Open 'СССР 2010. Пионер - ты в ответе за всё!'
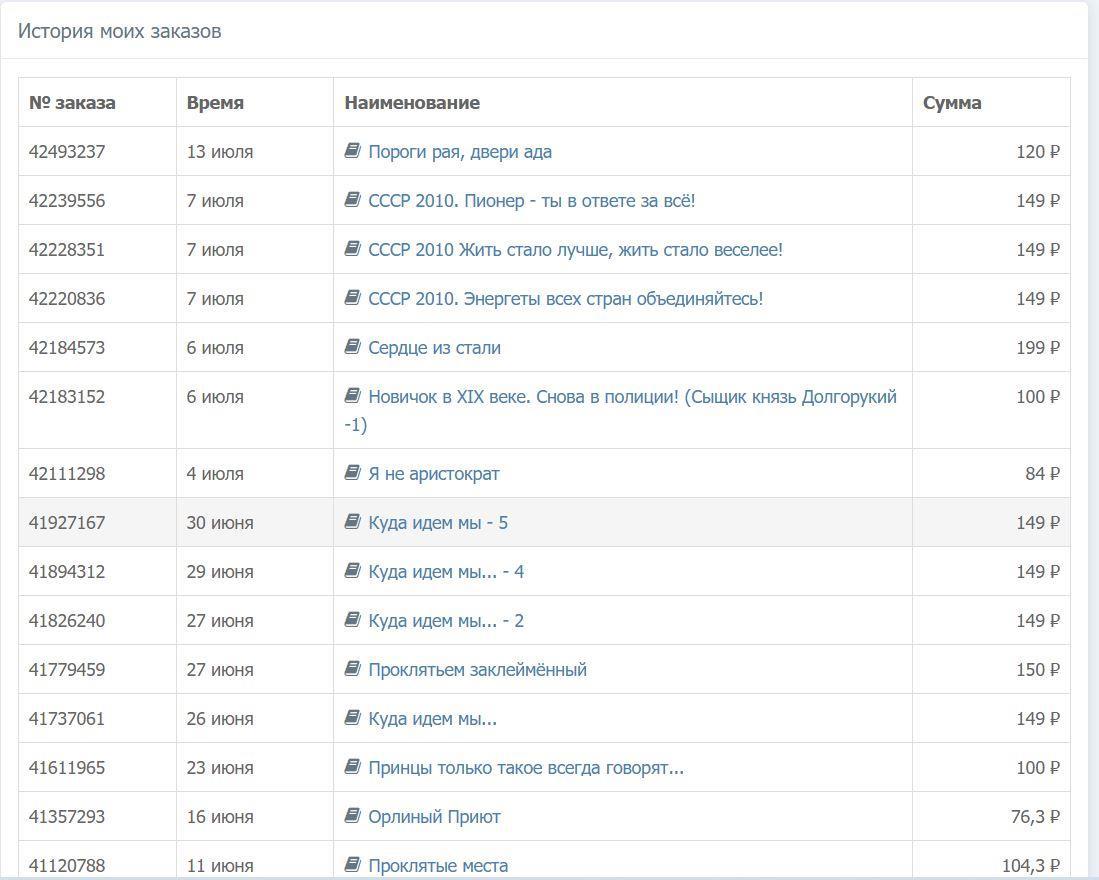 tap(531, 201)
